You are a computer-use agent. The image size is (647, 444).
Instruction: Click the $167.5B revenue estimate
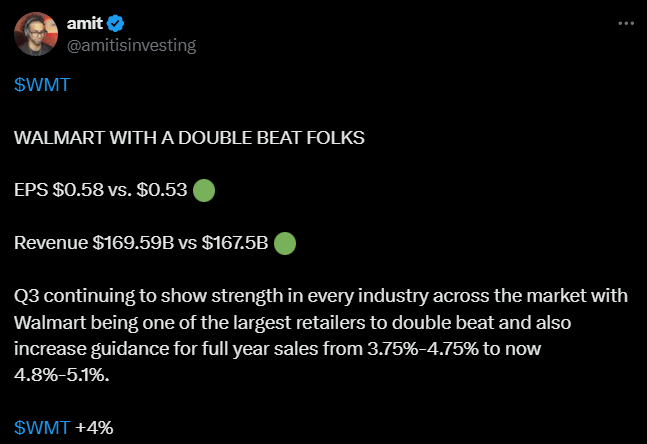point(235,243)
